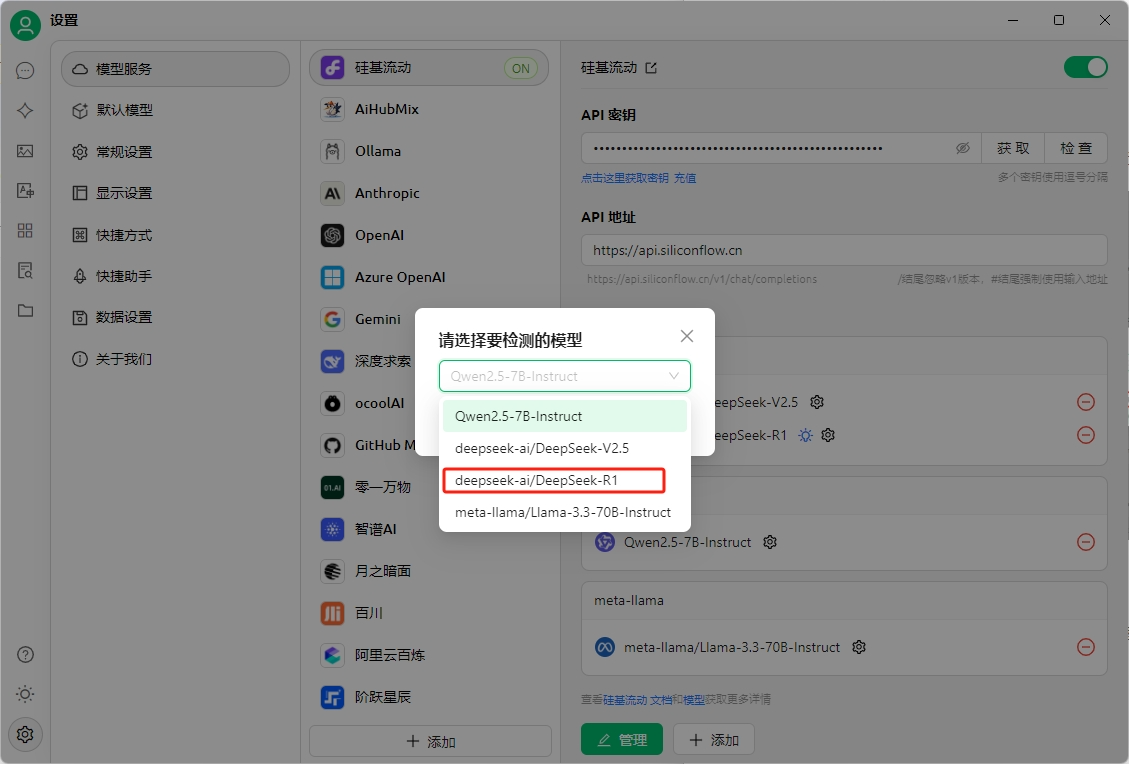Click the settings gear at sidebar bottom
Screen dimensions: 1129x764
pos(25,734)
